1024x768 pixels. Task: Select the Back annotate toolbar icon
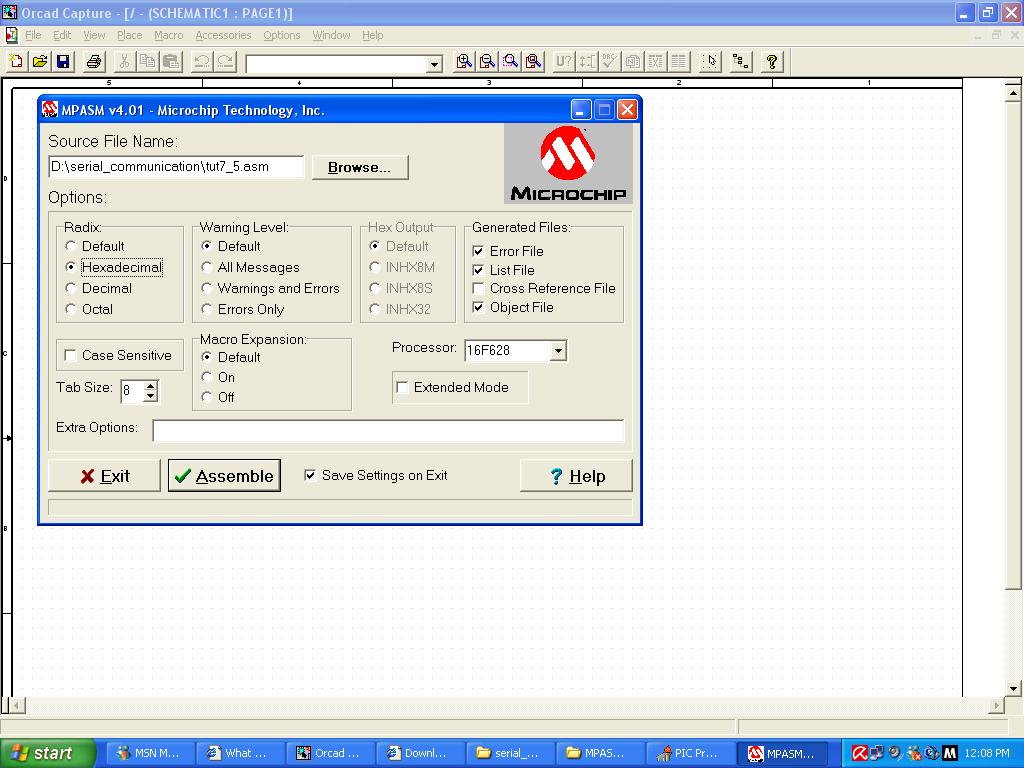click(x=586, y=61)
